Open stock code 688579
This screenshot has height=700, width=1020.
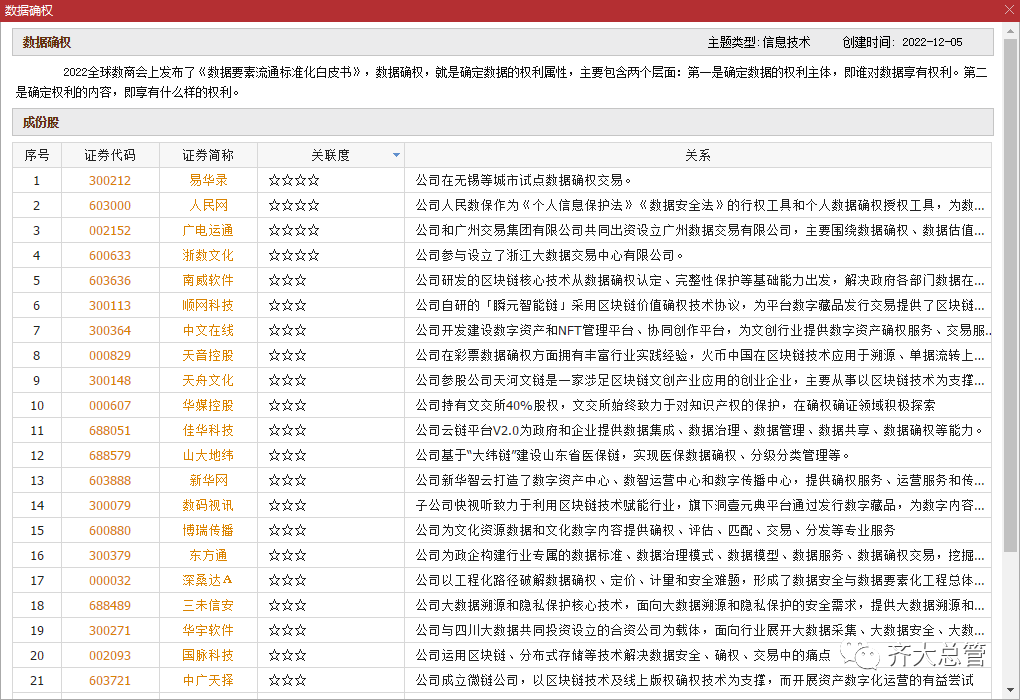coord(110,455)
